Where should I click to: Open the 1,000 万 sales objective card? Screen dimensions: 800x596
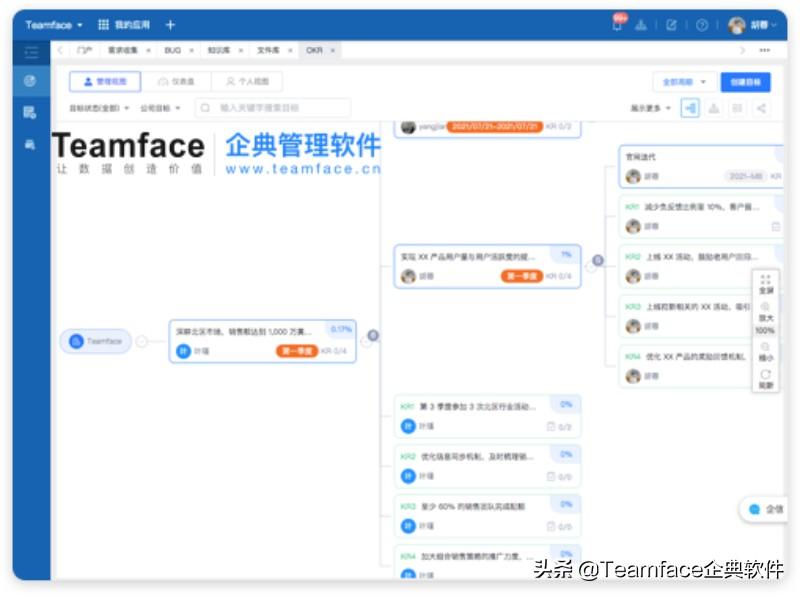click(262, 341)
